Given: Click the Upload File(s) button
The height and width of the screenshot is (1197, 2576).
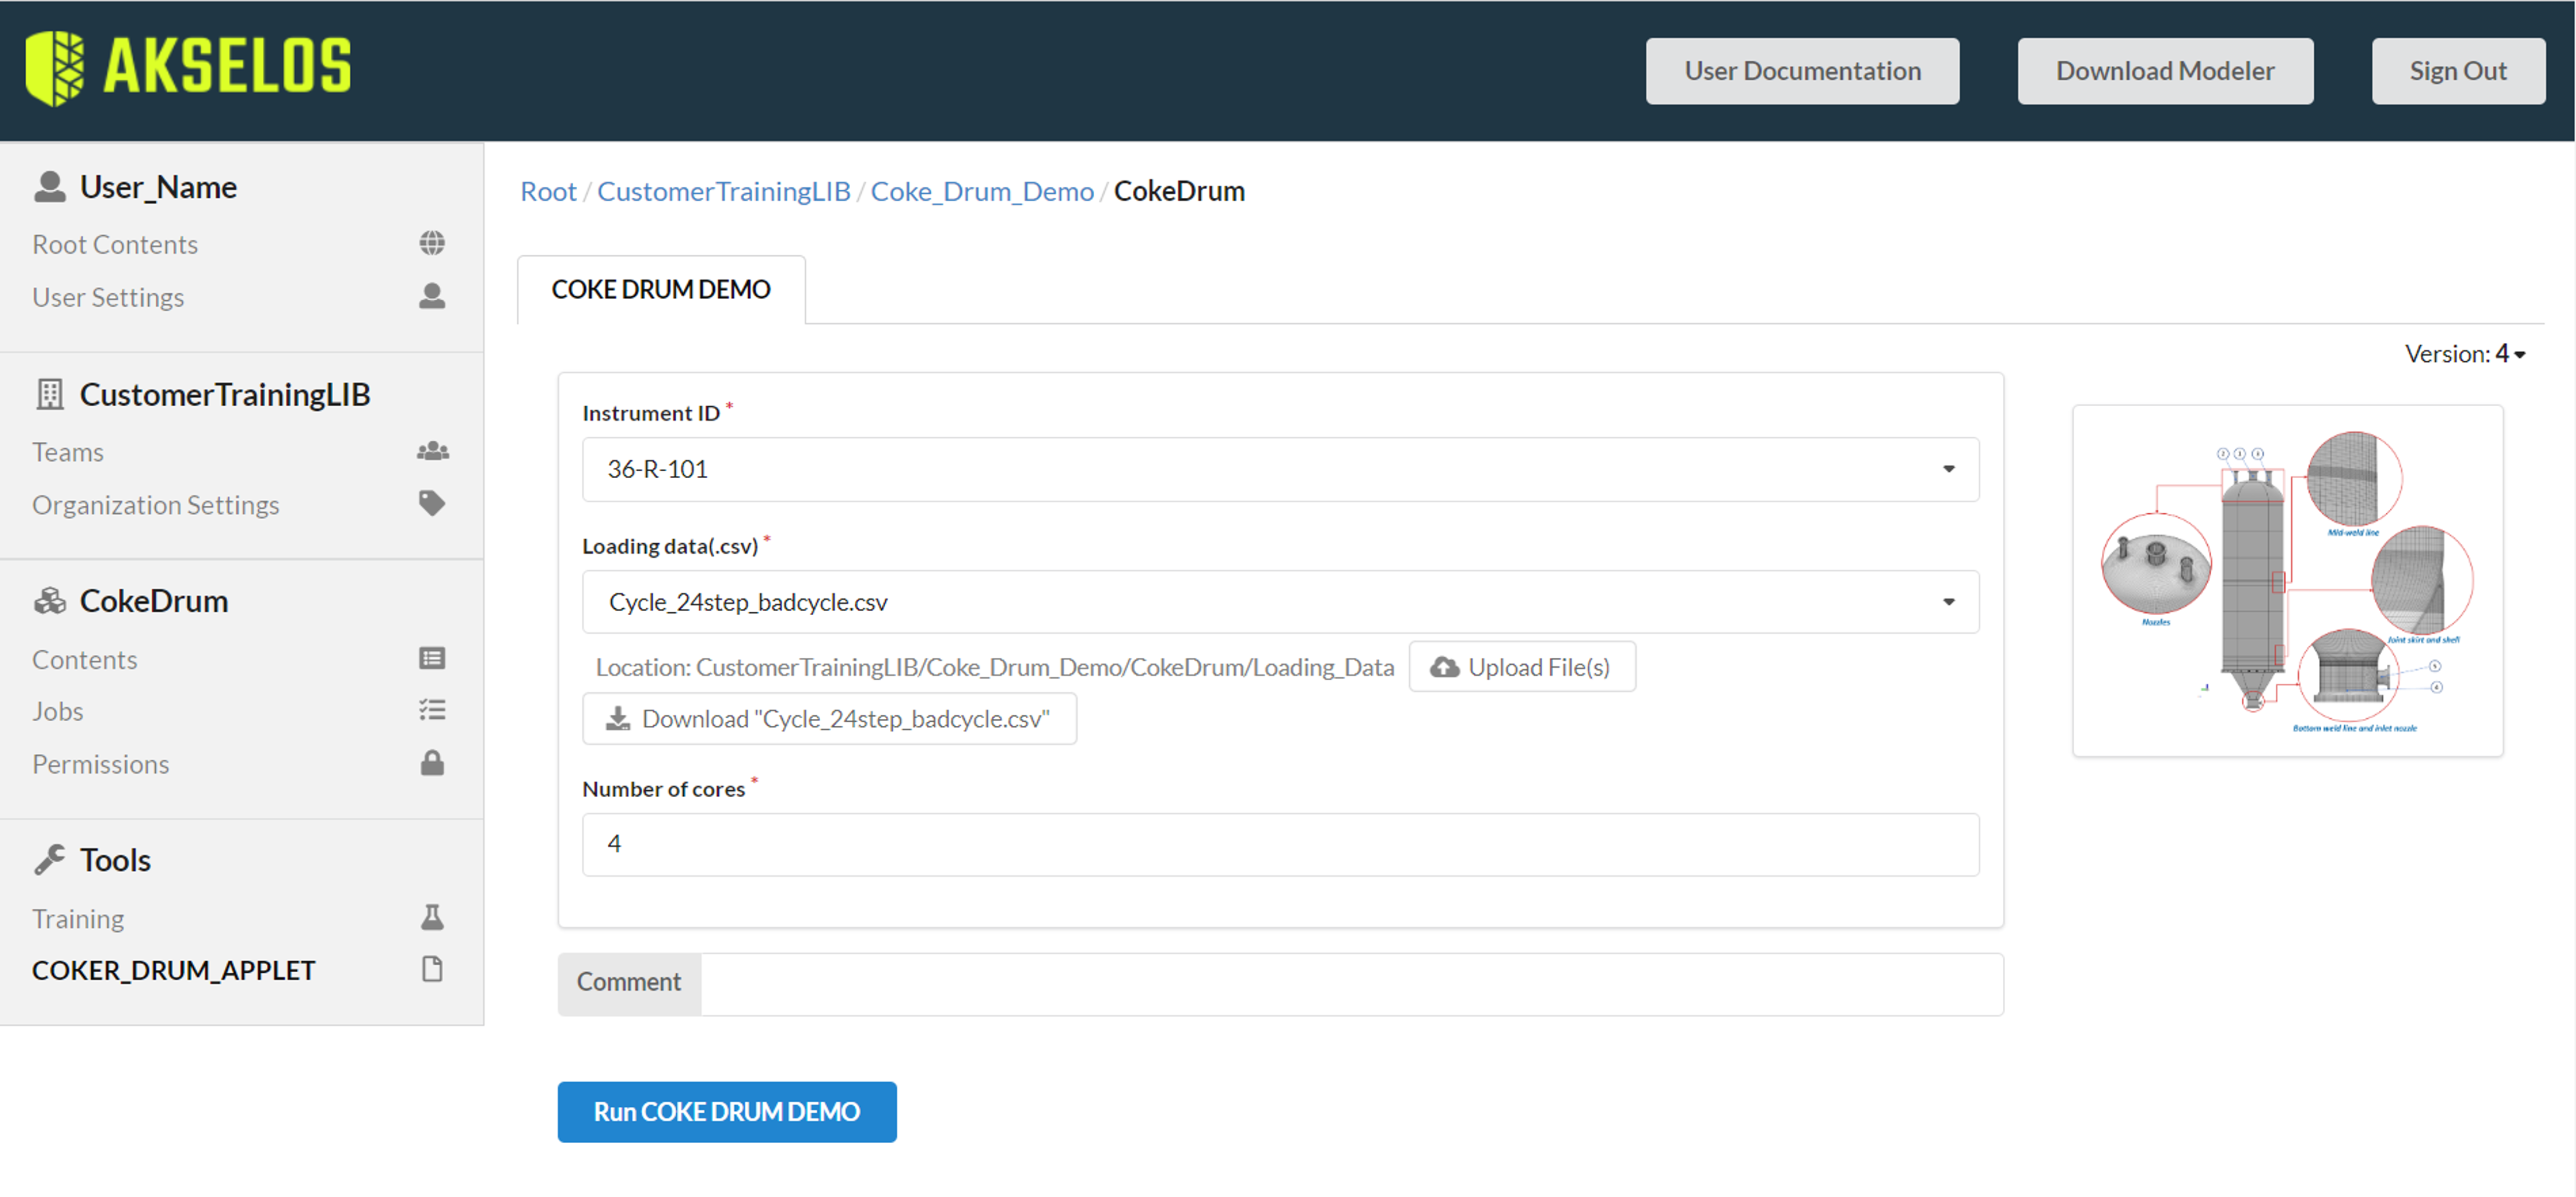Looking at the screenshot, I should click(1521, 667).
